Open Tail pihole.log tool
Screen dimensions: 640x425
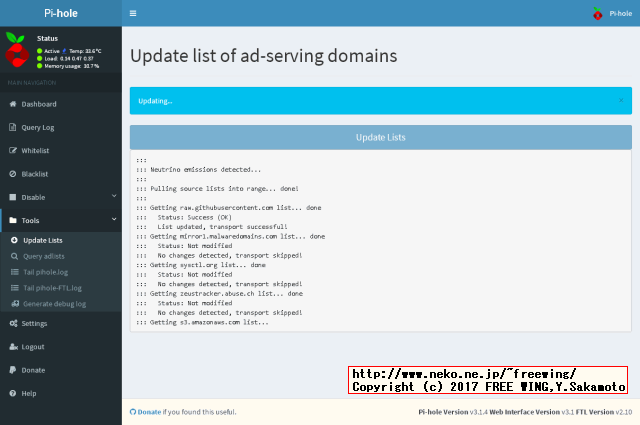click(x=61, y=272)
